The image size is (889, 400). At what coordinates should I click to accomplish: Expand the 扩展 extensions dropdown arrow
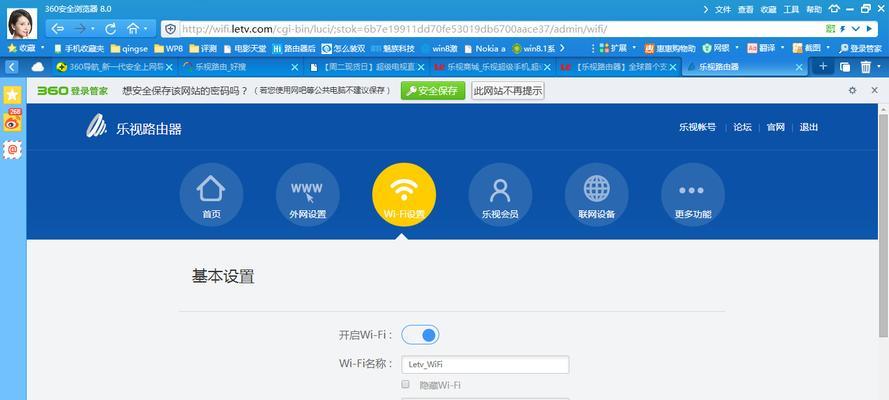click(634, 48)
